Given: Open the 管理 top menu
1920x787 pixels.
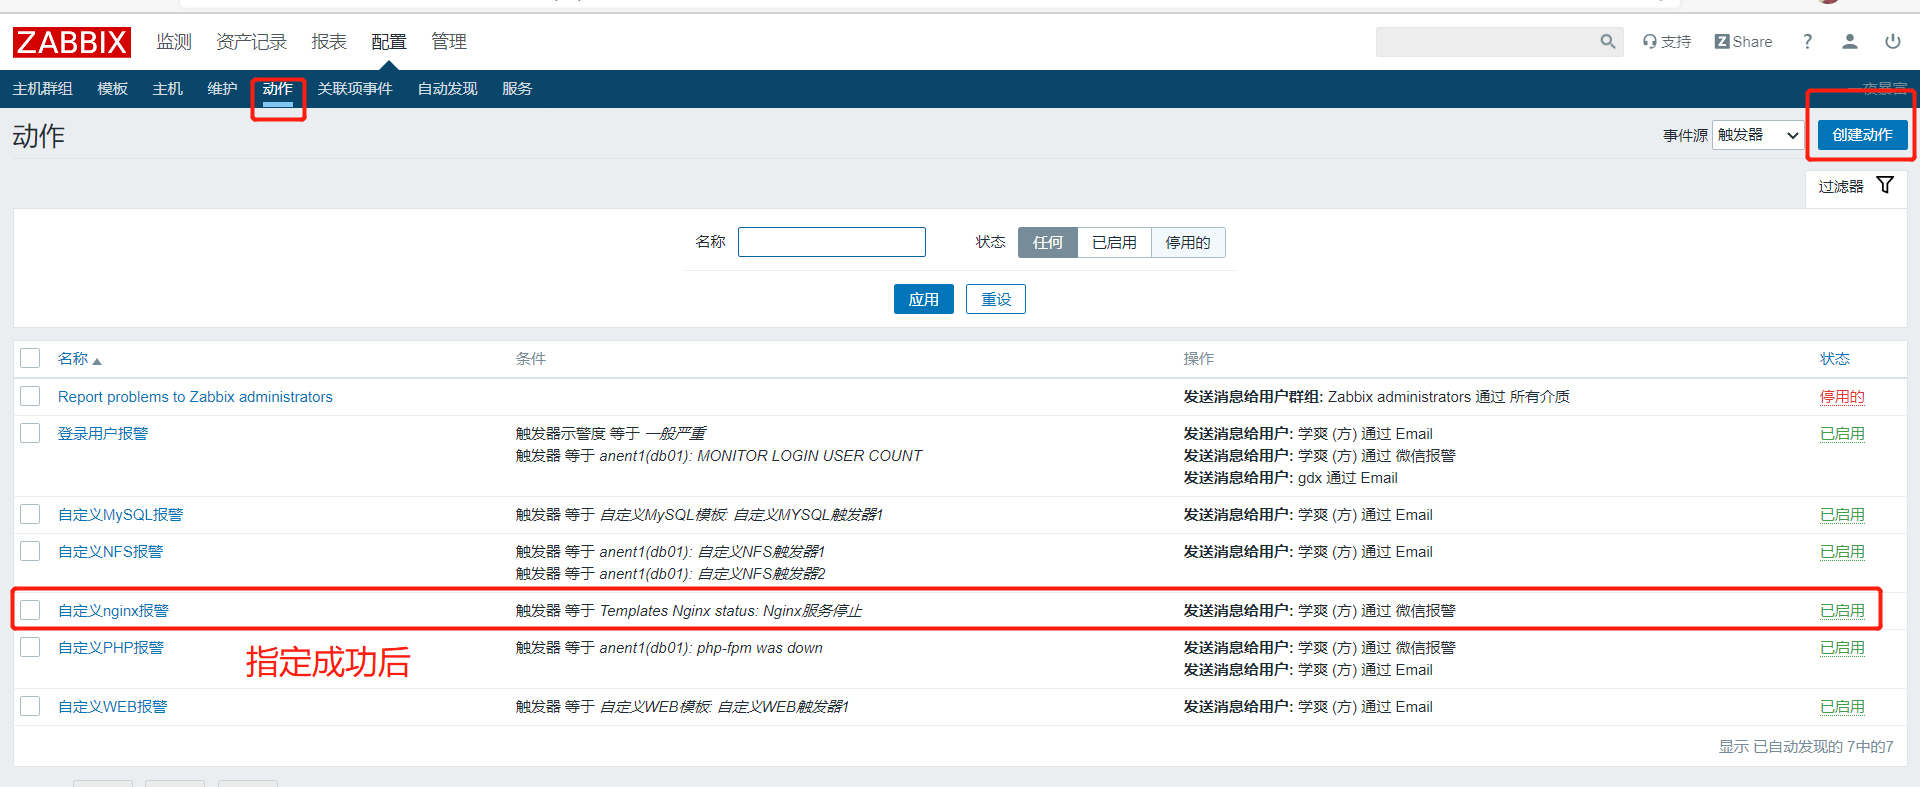Looking at the screenshot, I should [x=449, y=42].
